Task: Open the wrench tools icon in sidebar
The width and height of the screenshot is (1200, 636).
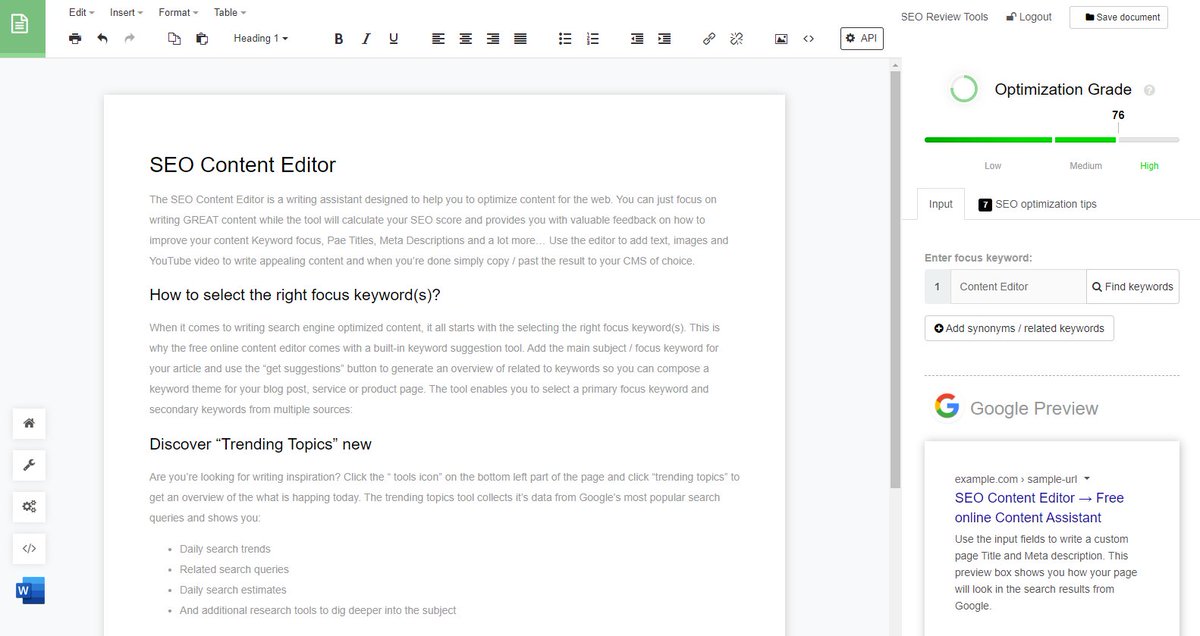Action: (x=29, y=465)
